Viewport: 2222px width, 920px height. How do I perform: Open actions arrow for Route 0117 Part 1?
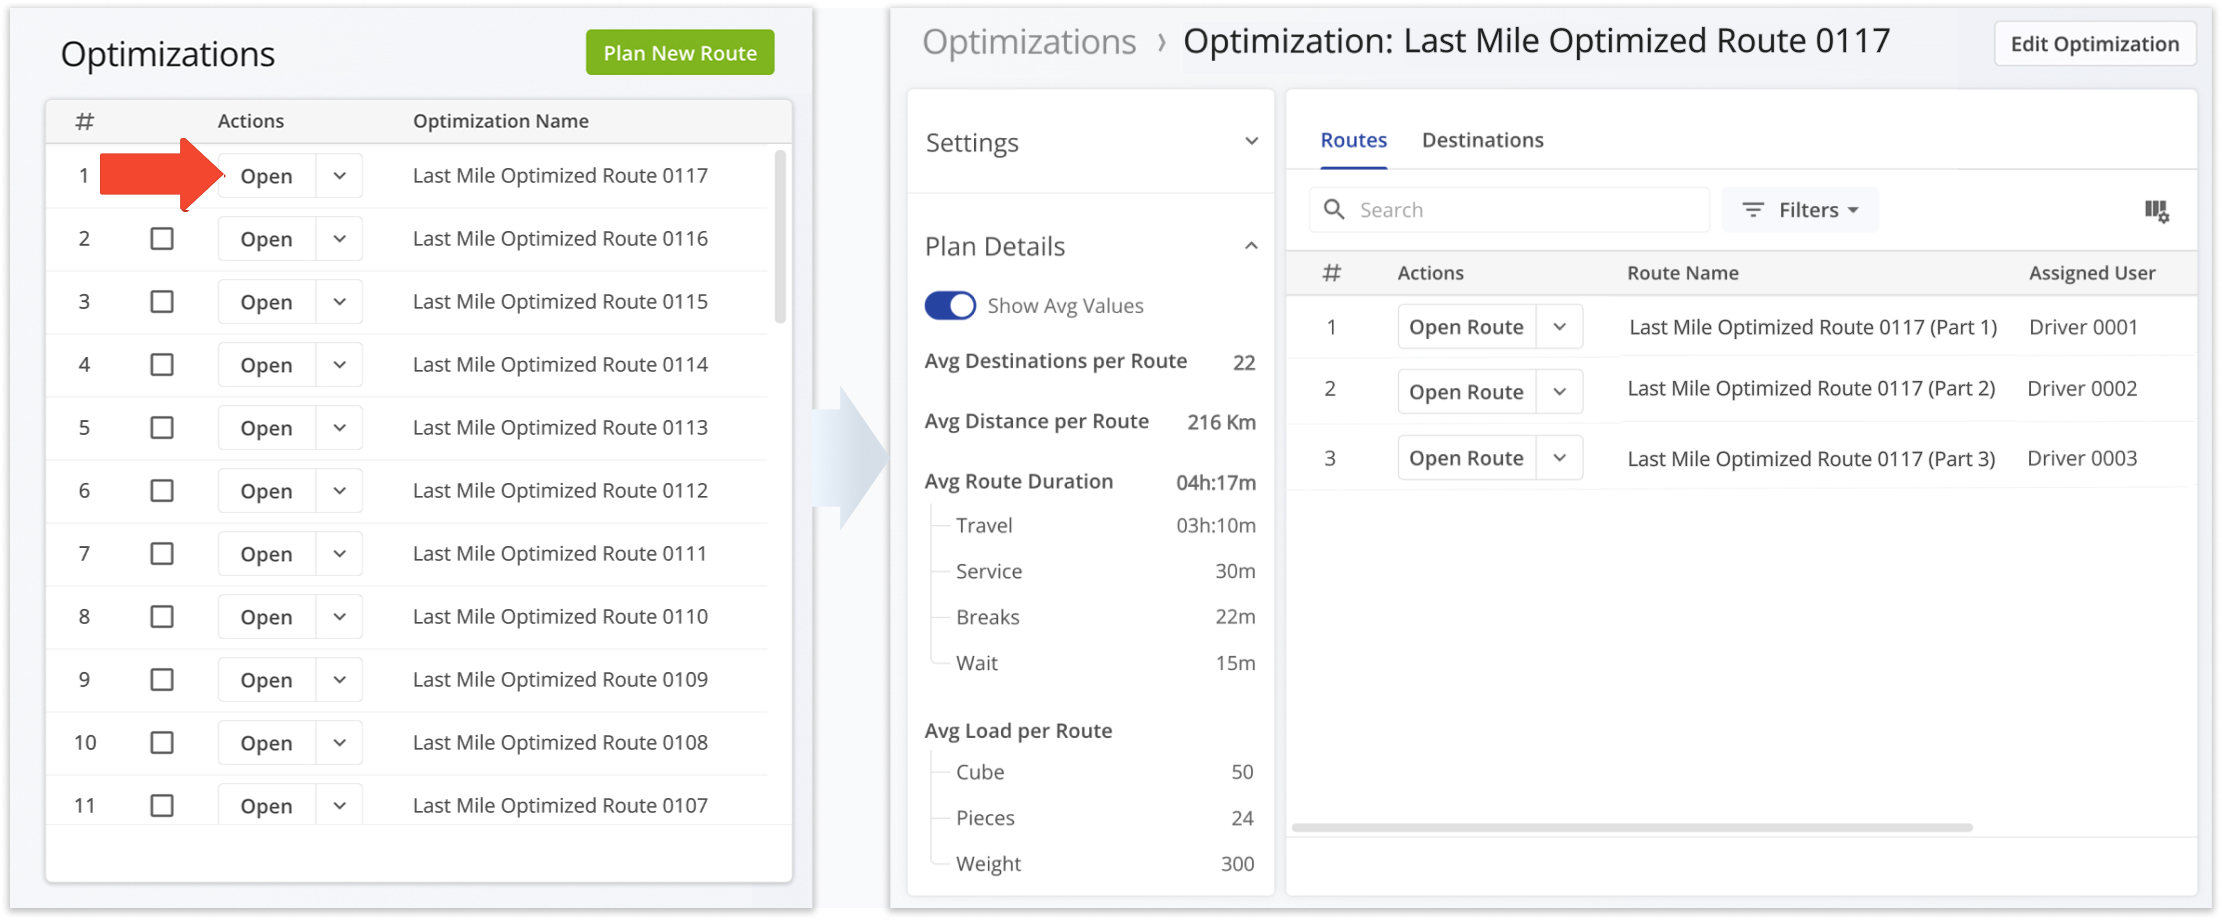coord(1559,327)
